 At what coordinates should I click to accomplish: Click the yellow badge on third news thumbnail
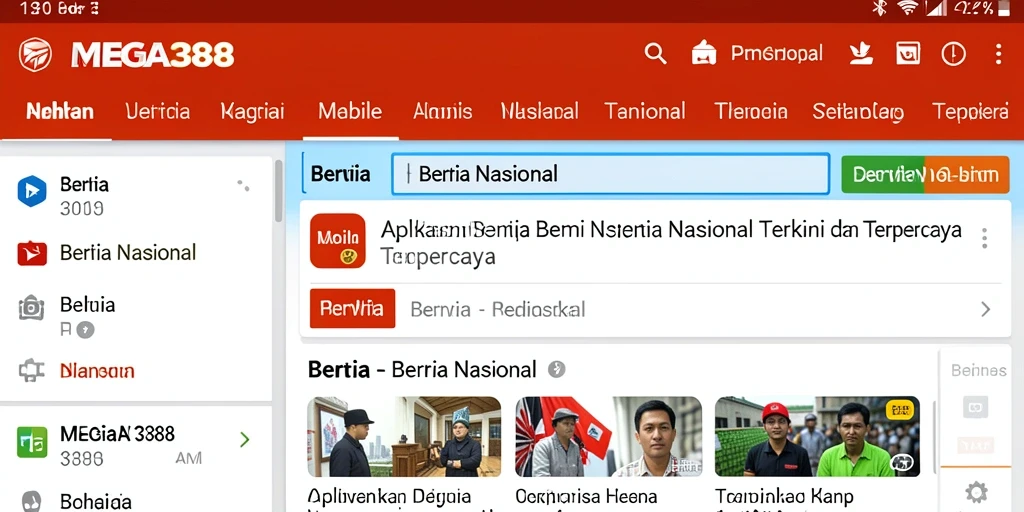pyautogui.click(x=899, y=409)
